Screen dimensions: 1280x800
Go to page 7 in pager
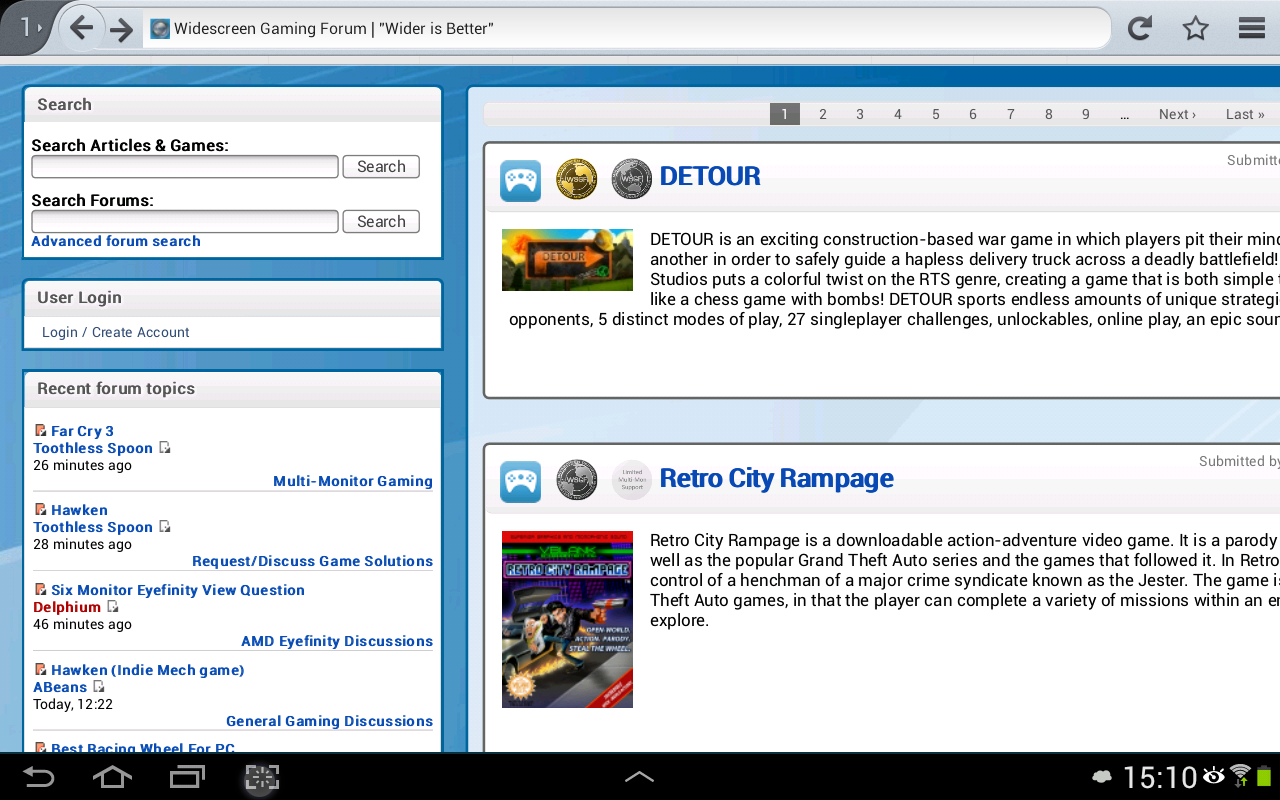[x=1011, y=114]
